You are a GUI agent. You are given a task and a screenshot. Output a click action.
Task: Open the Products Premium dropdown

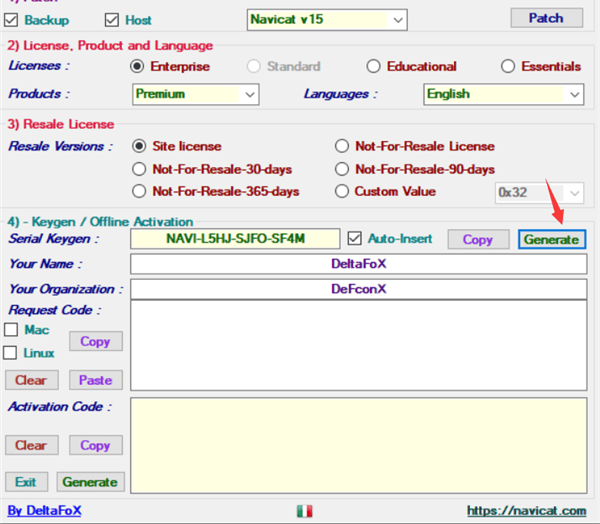point(196,94)
